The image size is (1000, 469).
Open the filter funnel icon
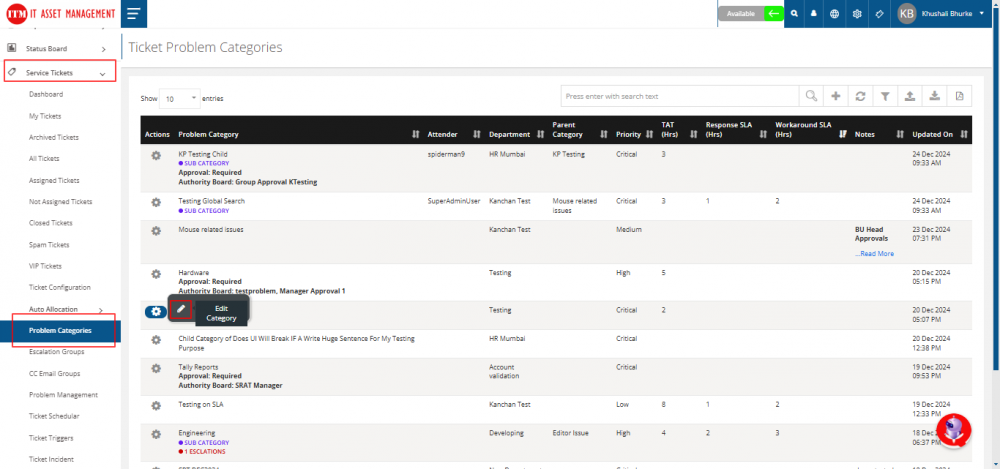pyautogui.click(x=885, y=96)
